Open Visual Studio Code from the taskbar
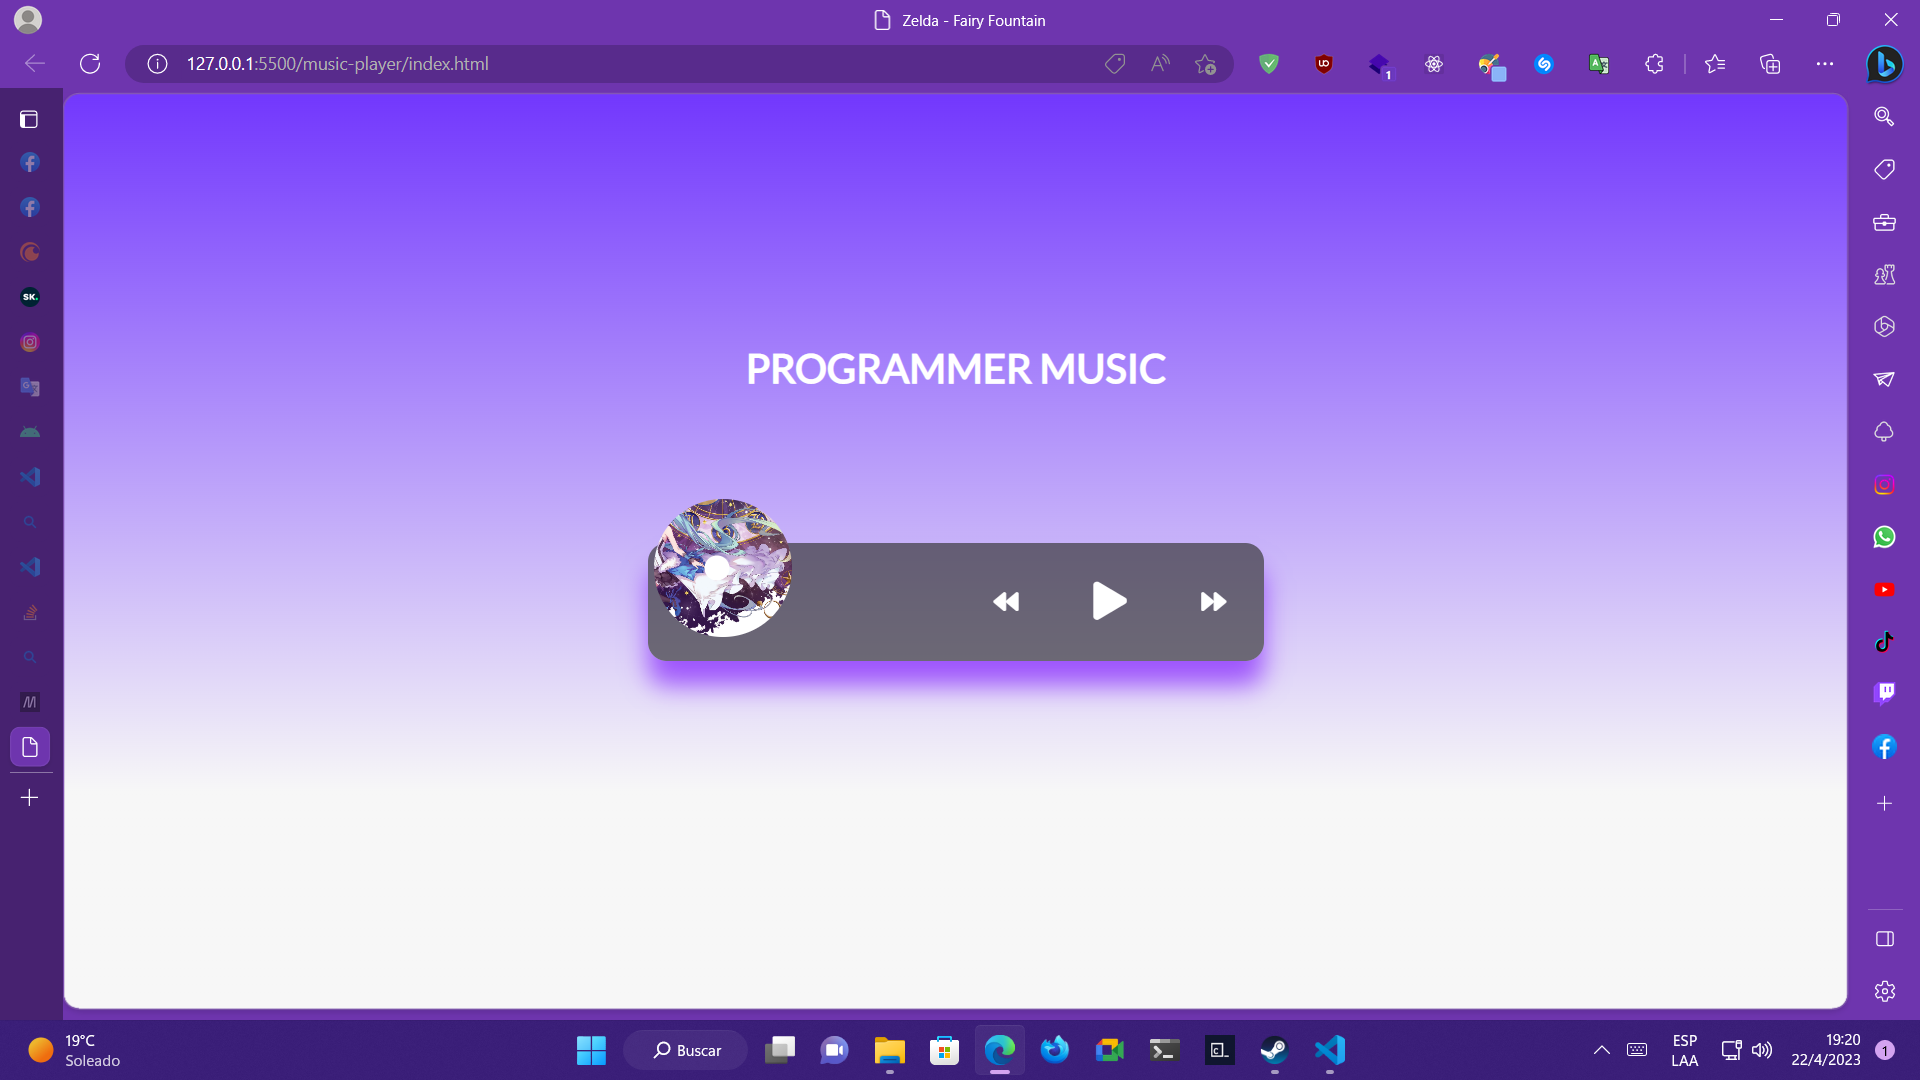 click(x=1329, y=1050)
